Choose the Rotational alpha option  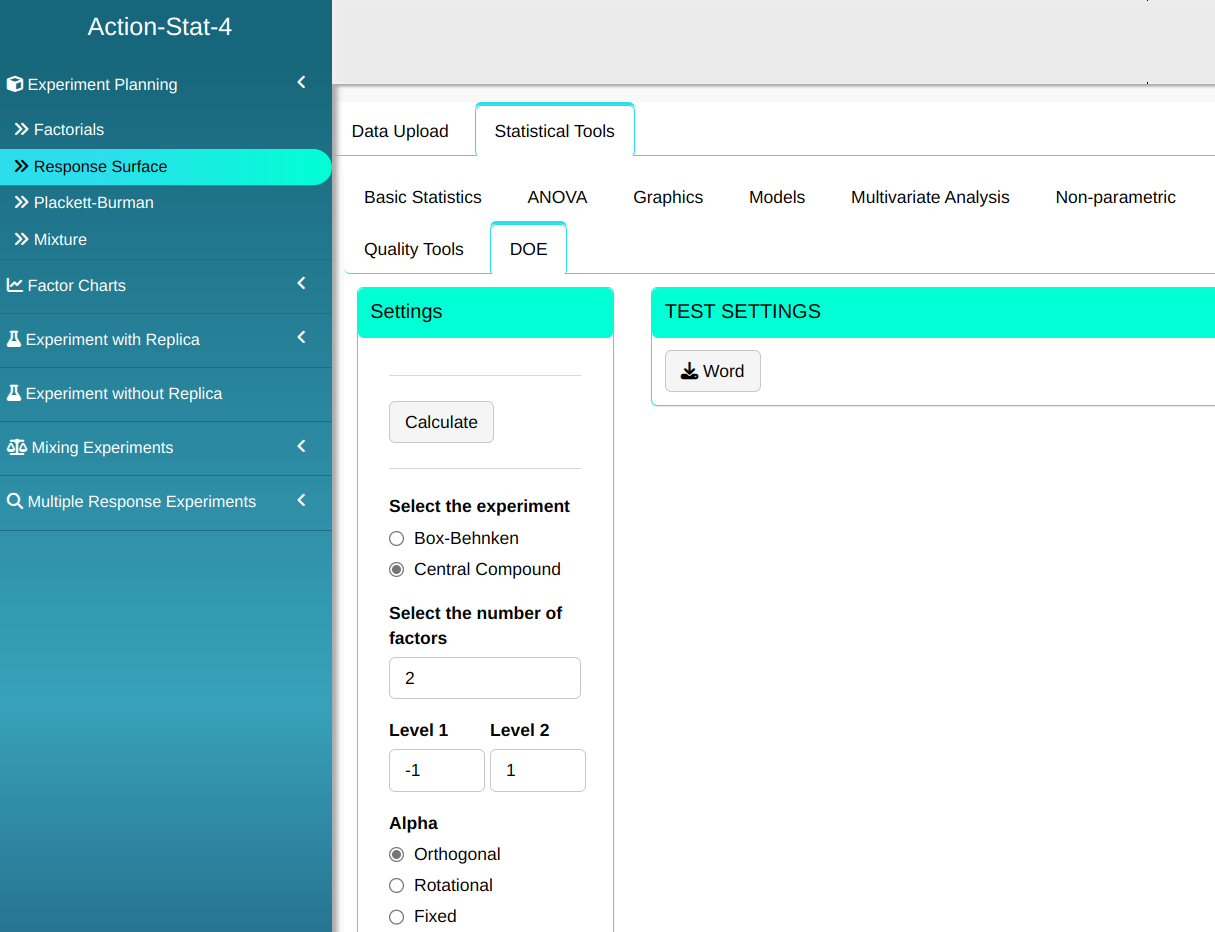pyautogui.click(x=397, y=885)
